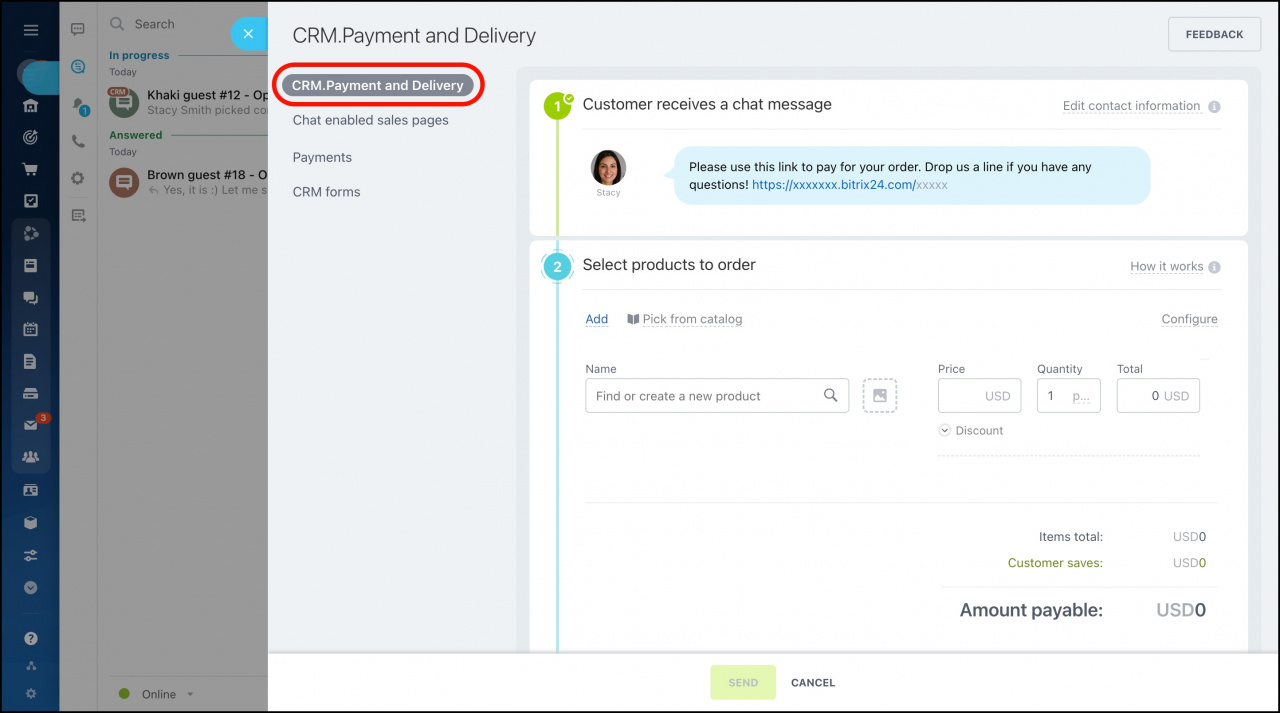Viewport: 1280px width, 713px height.
Task: Click info icon next to Edit contact information
Action: click(1214, 107)
